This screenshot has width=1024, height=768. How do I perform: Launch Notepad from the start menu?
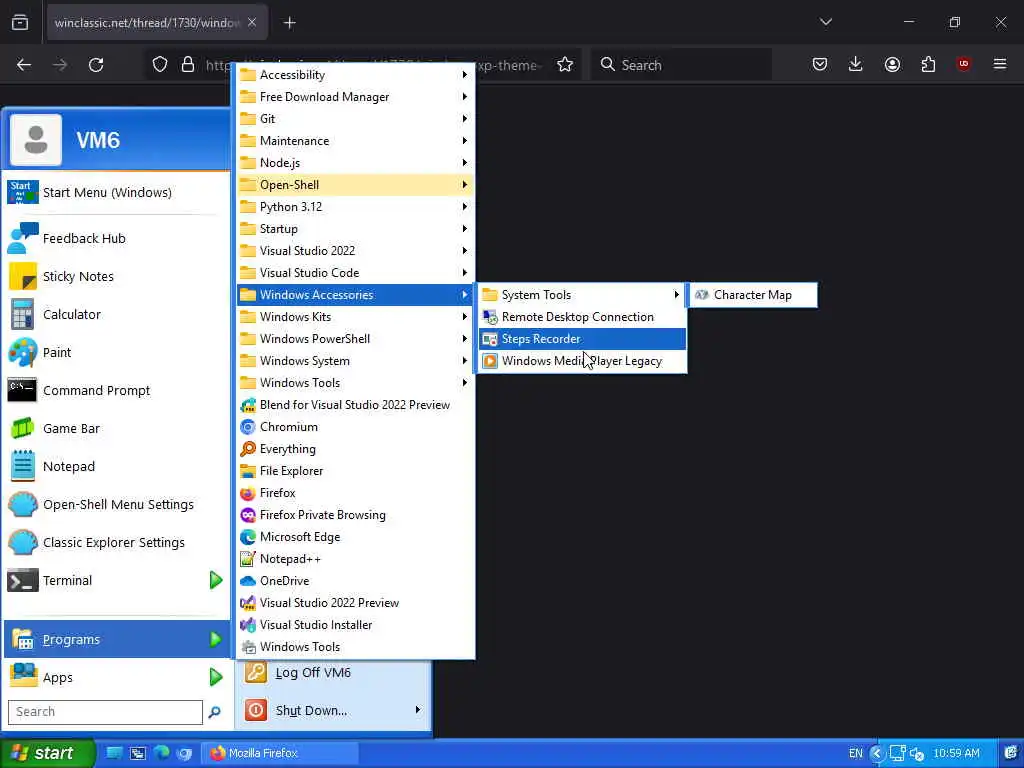click(116, 466)
